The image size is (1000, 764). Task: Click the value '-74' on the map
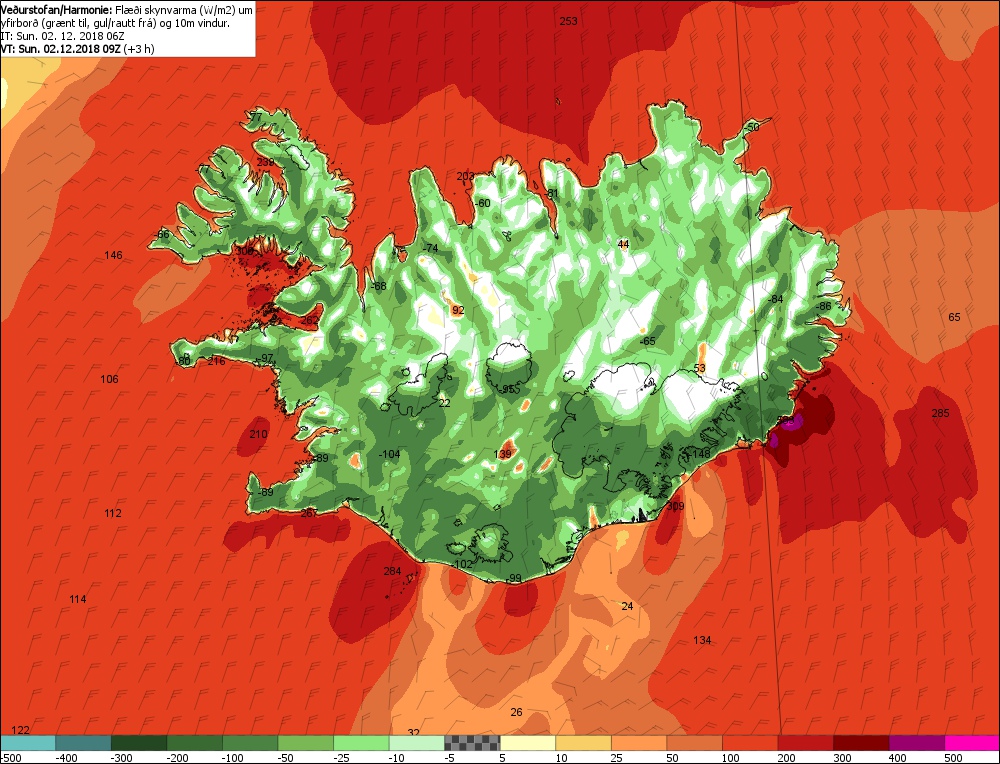(431, 248)
